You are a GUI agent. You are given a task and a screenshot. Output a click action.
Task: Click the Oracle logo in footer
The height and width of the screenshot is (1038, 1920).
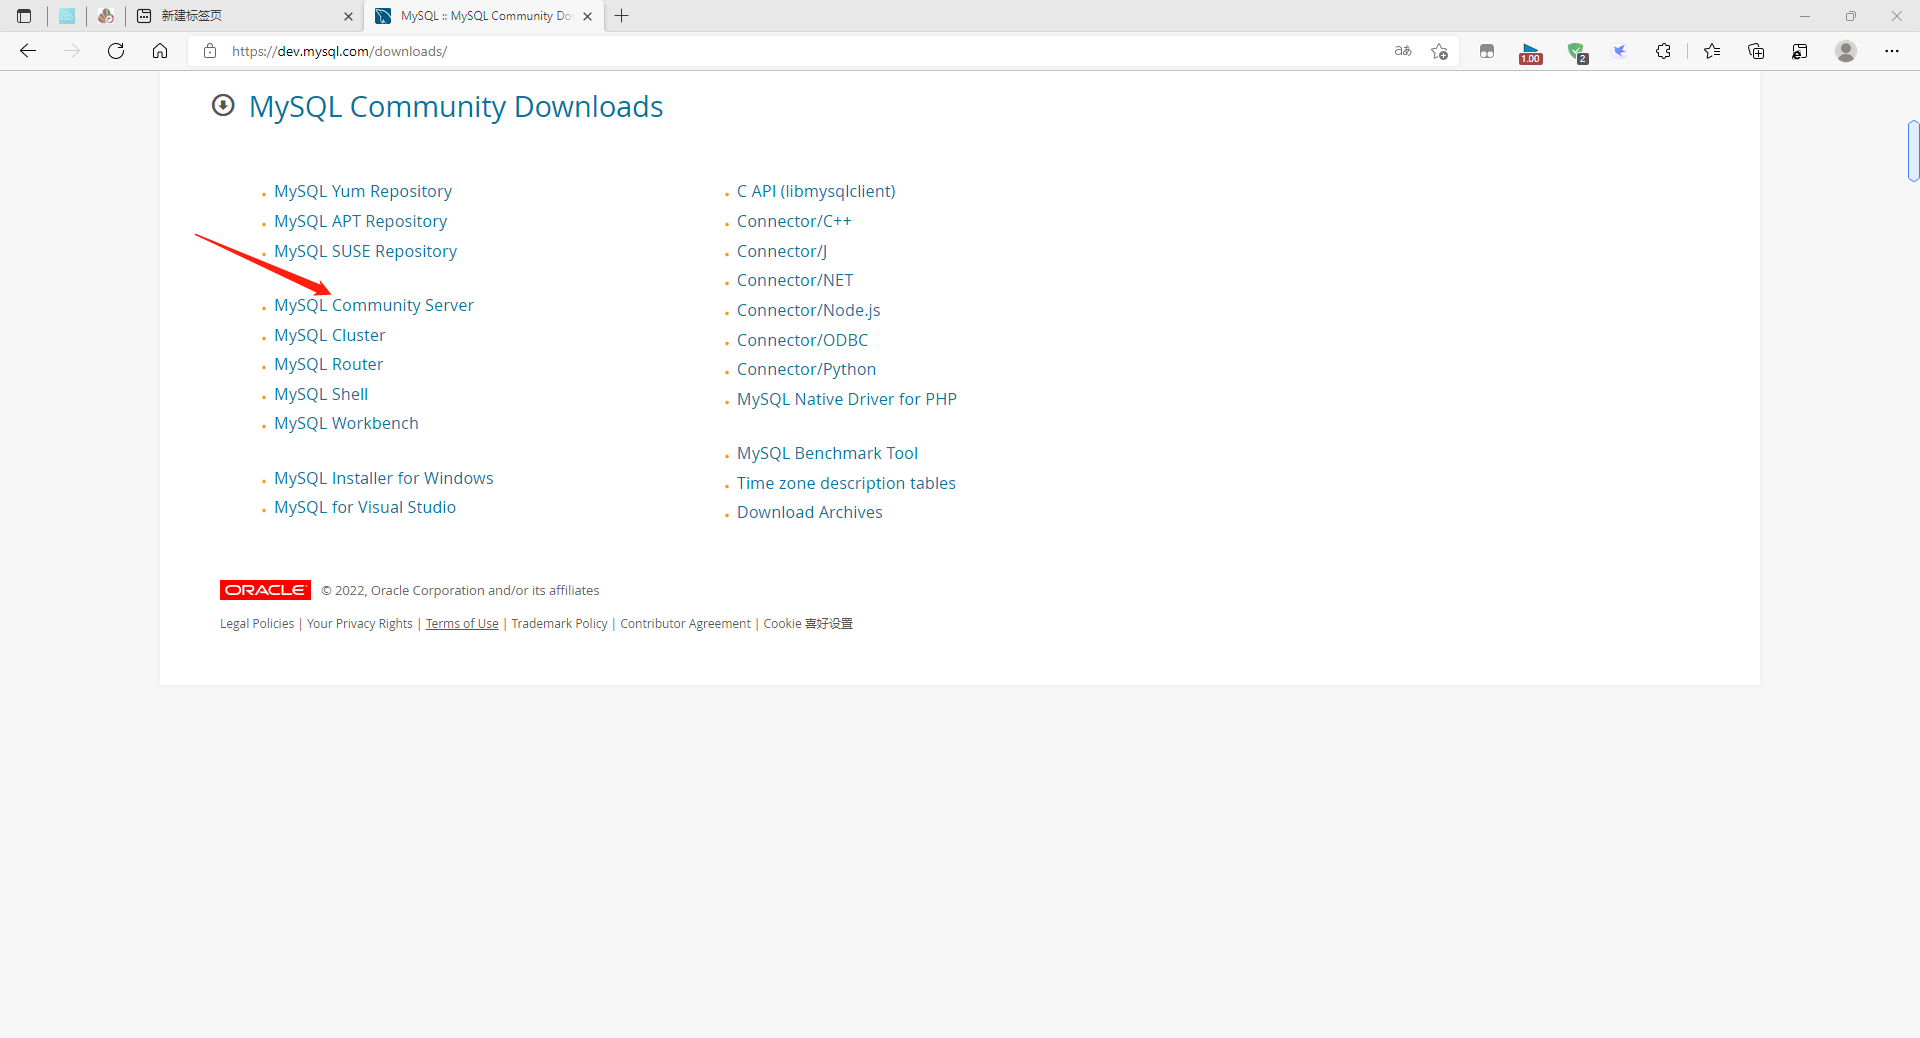[x=265, y=590]
